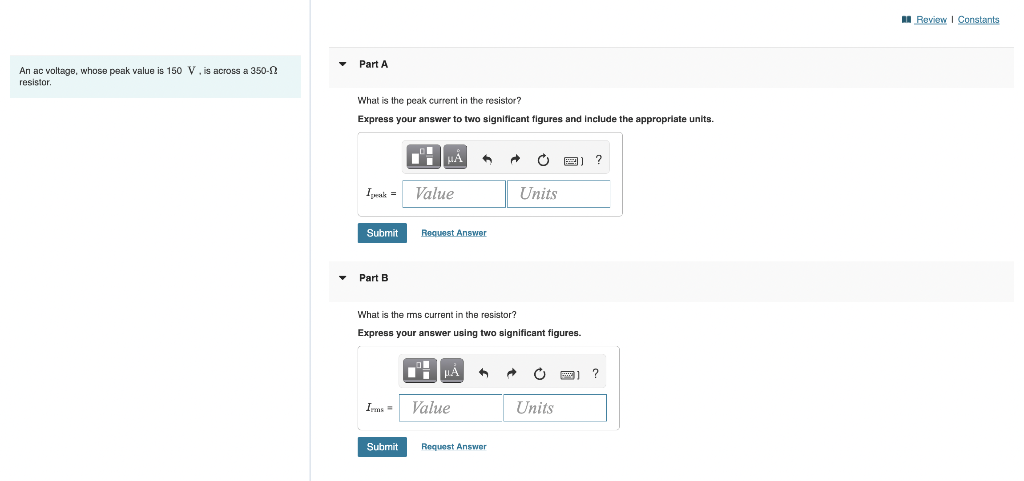Undo last entry in Part A
The height and width of the screenshot is (481, 1024).
coord(487,159)
